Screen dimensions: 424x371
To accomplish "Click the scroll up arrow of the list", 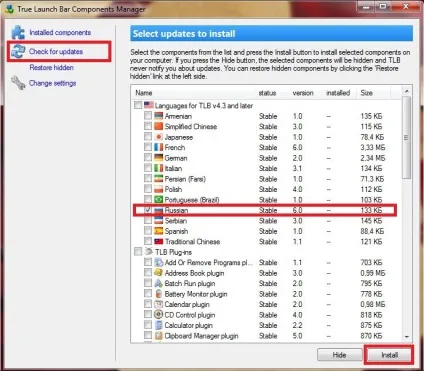I will coord(406,91).
